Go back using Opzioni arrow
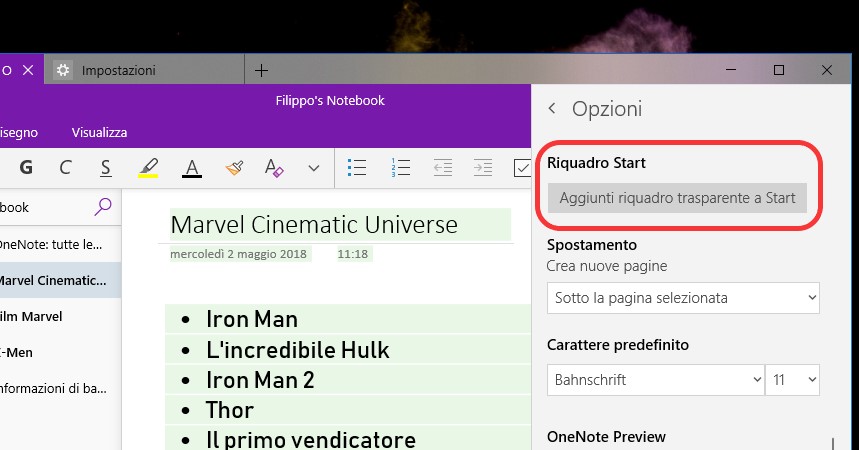The width and height of the screenshot is (860, 450). 552,109
